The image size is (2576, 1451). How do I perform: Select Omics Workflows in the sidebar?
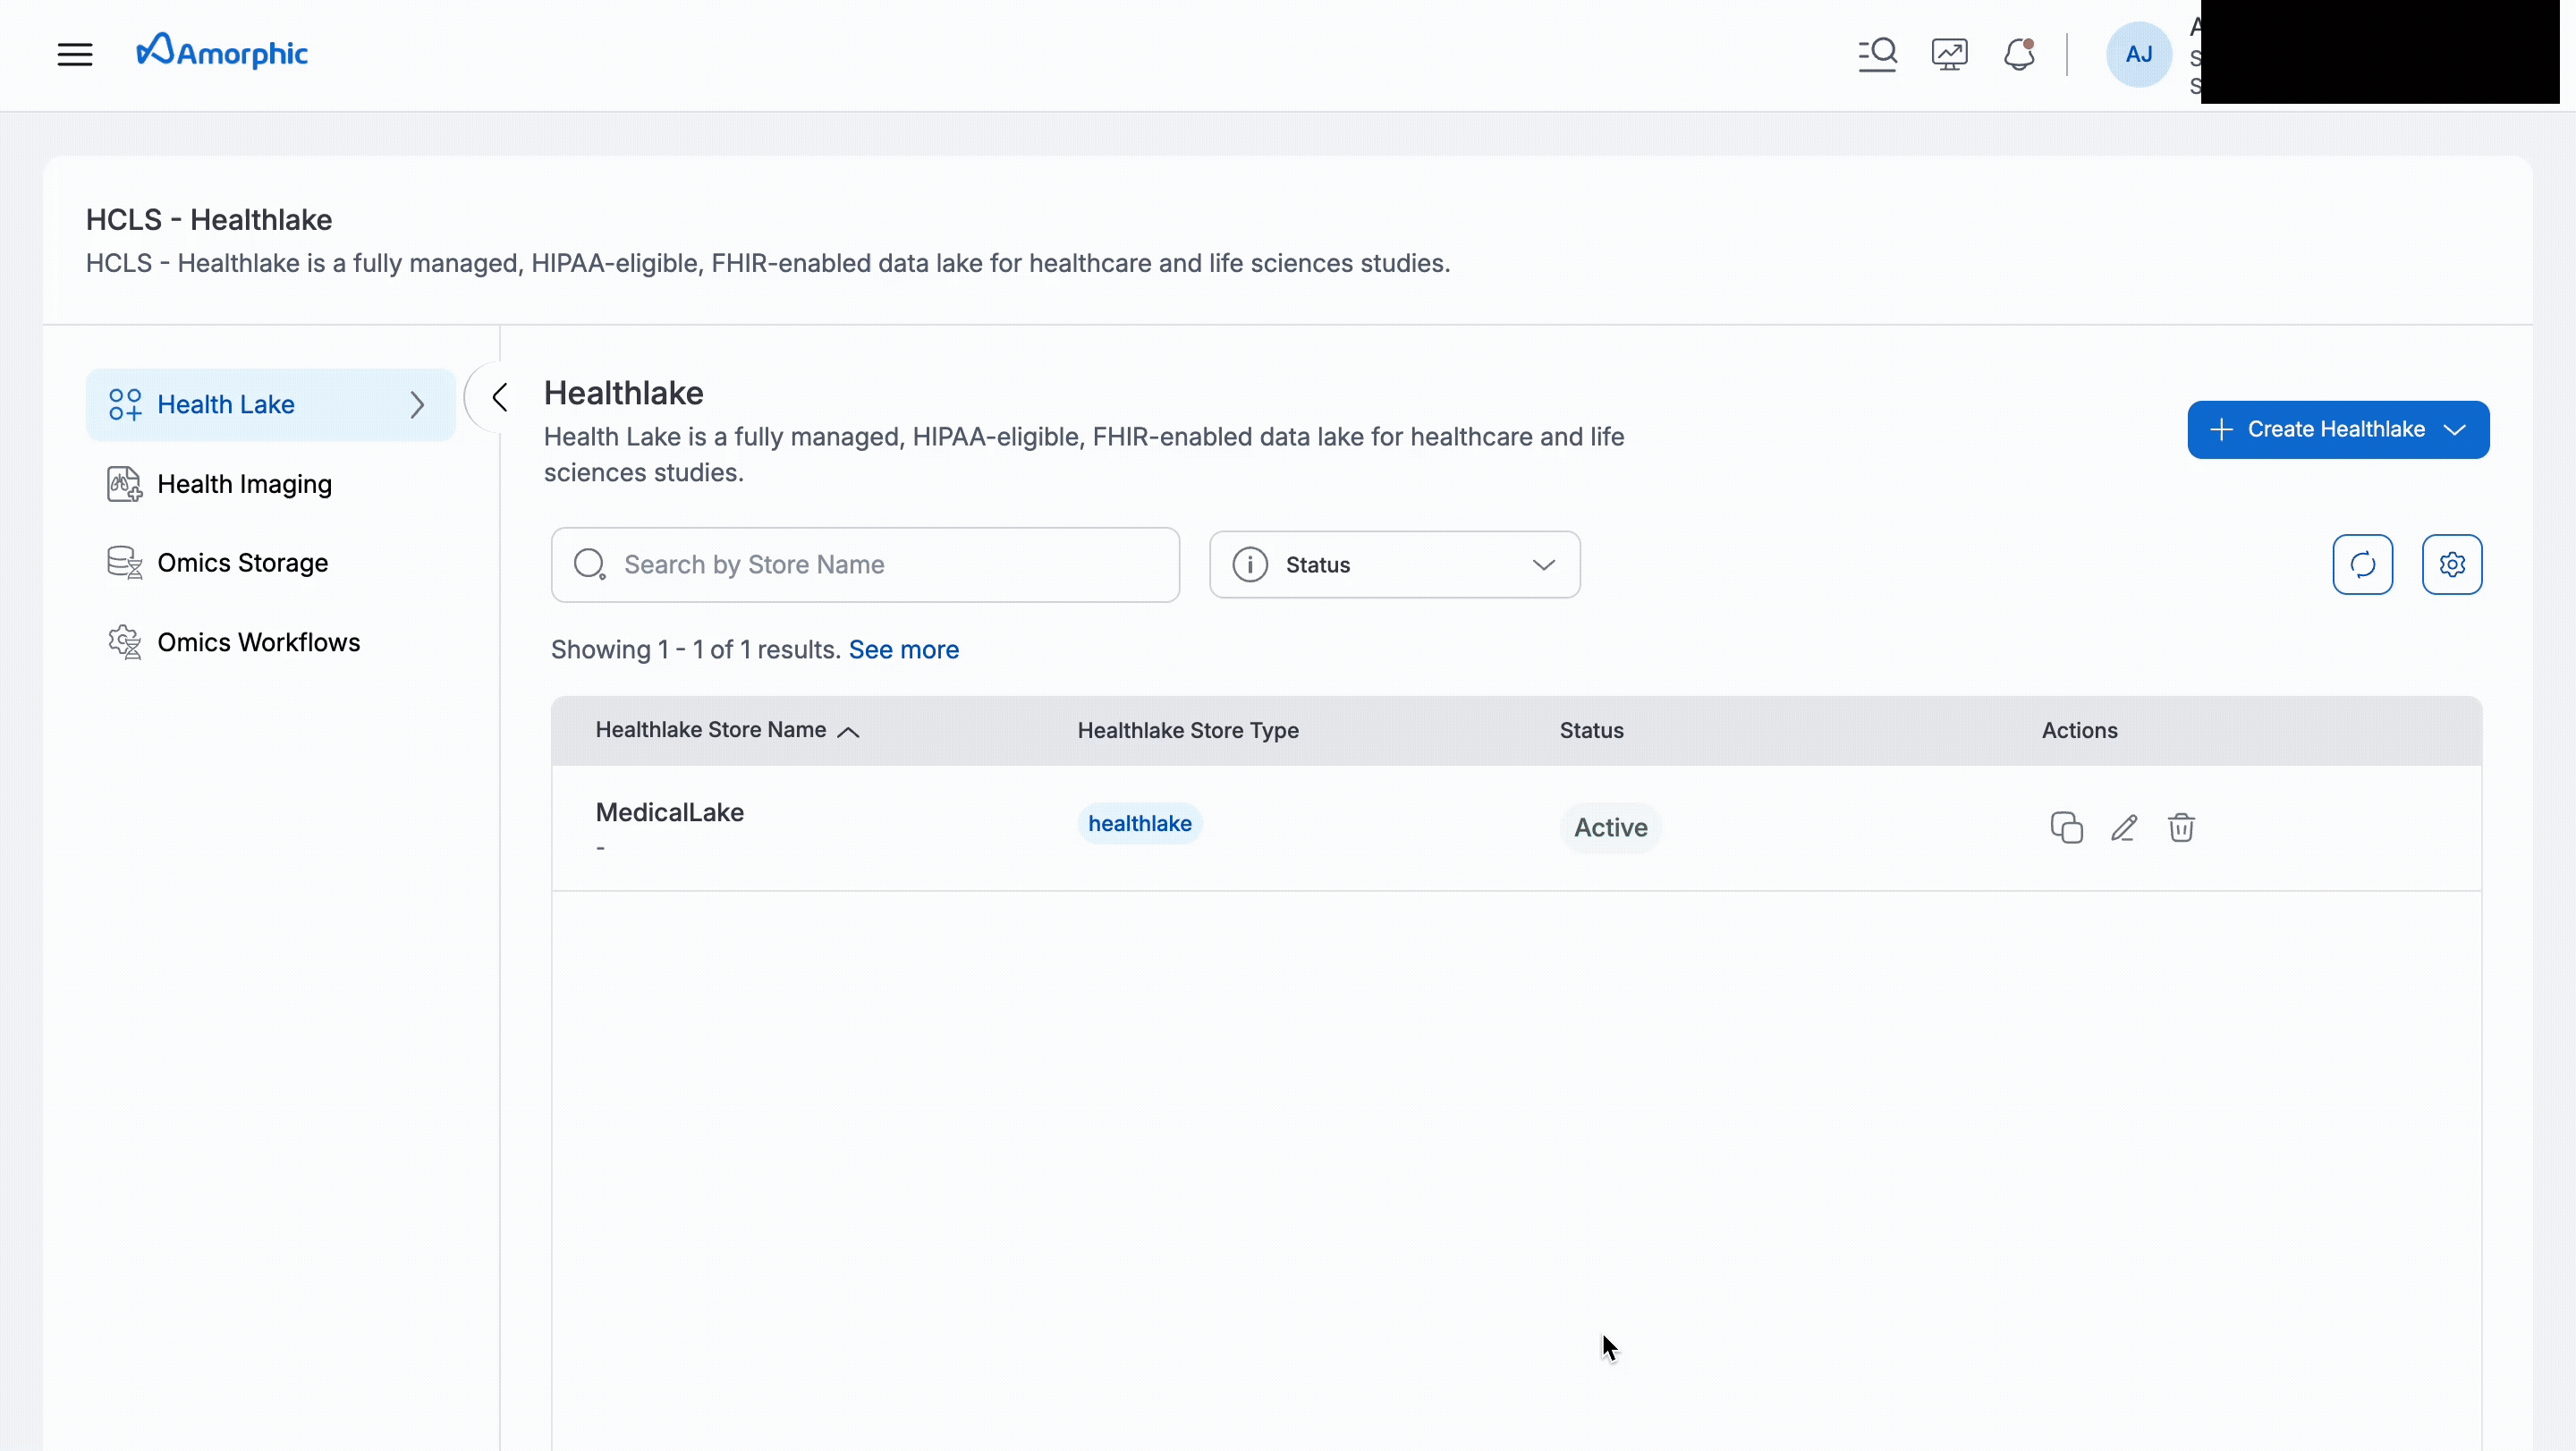(259, 642)
